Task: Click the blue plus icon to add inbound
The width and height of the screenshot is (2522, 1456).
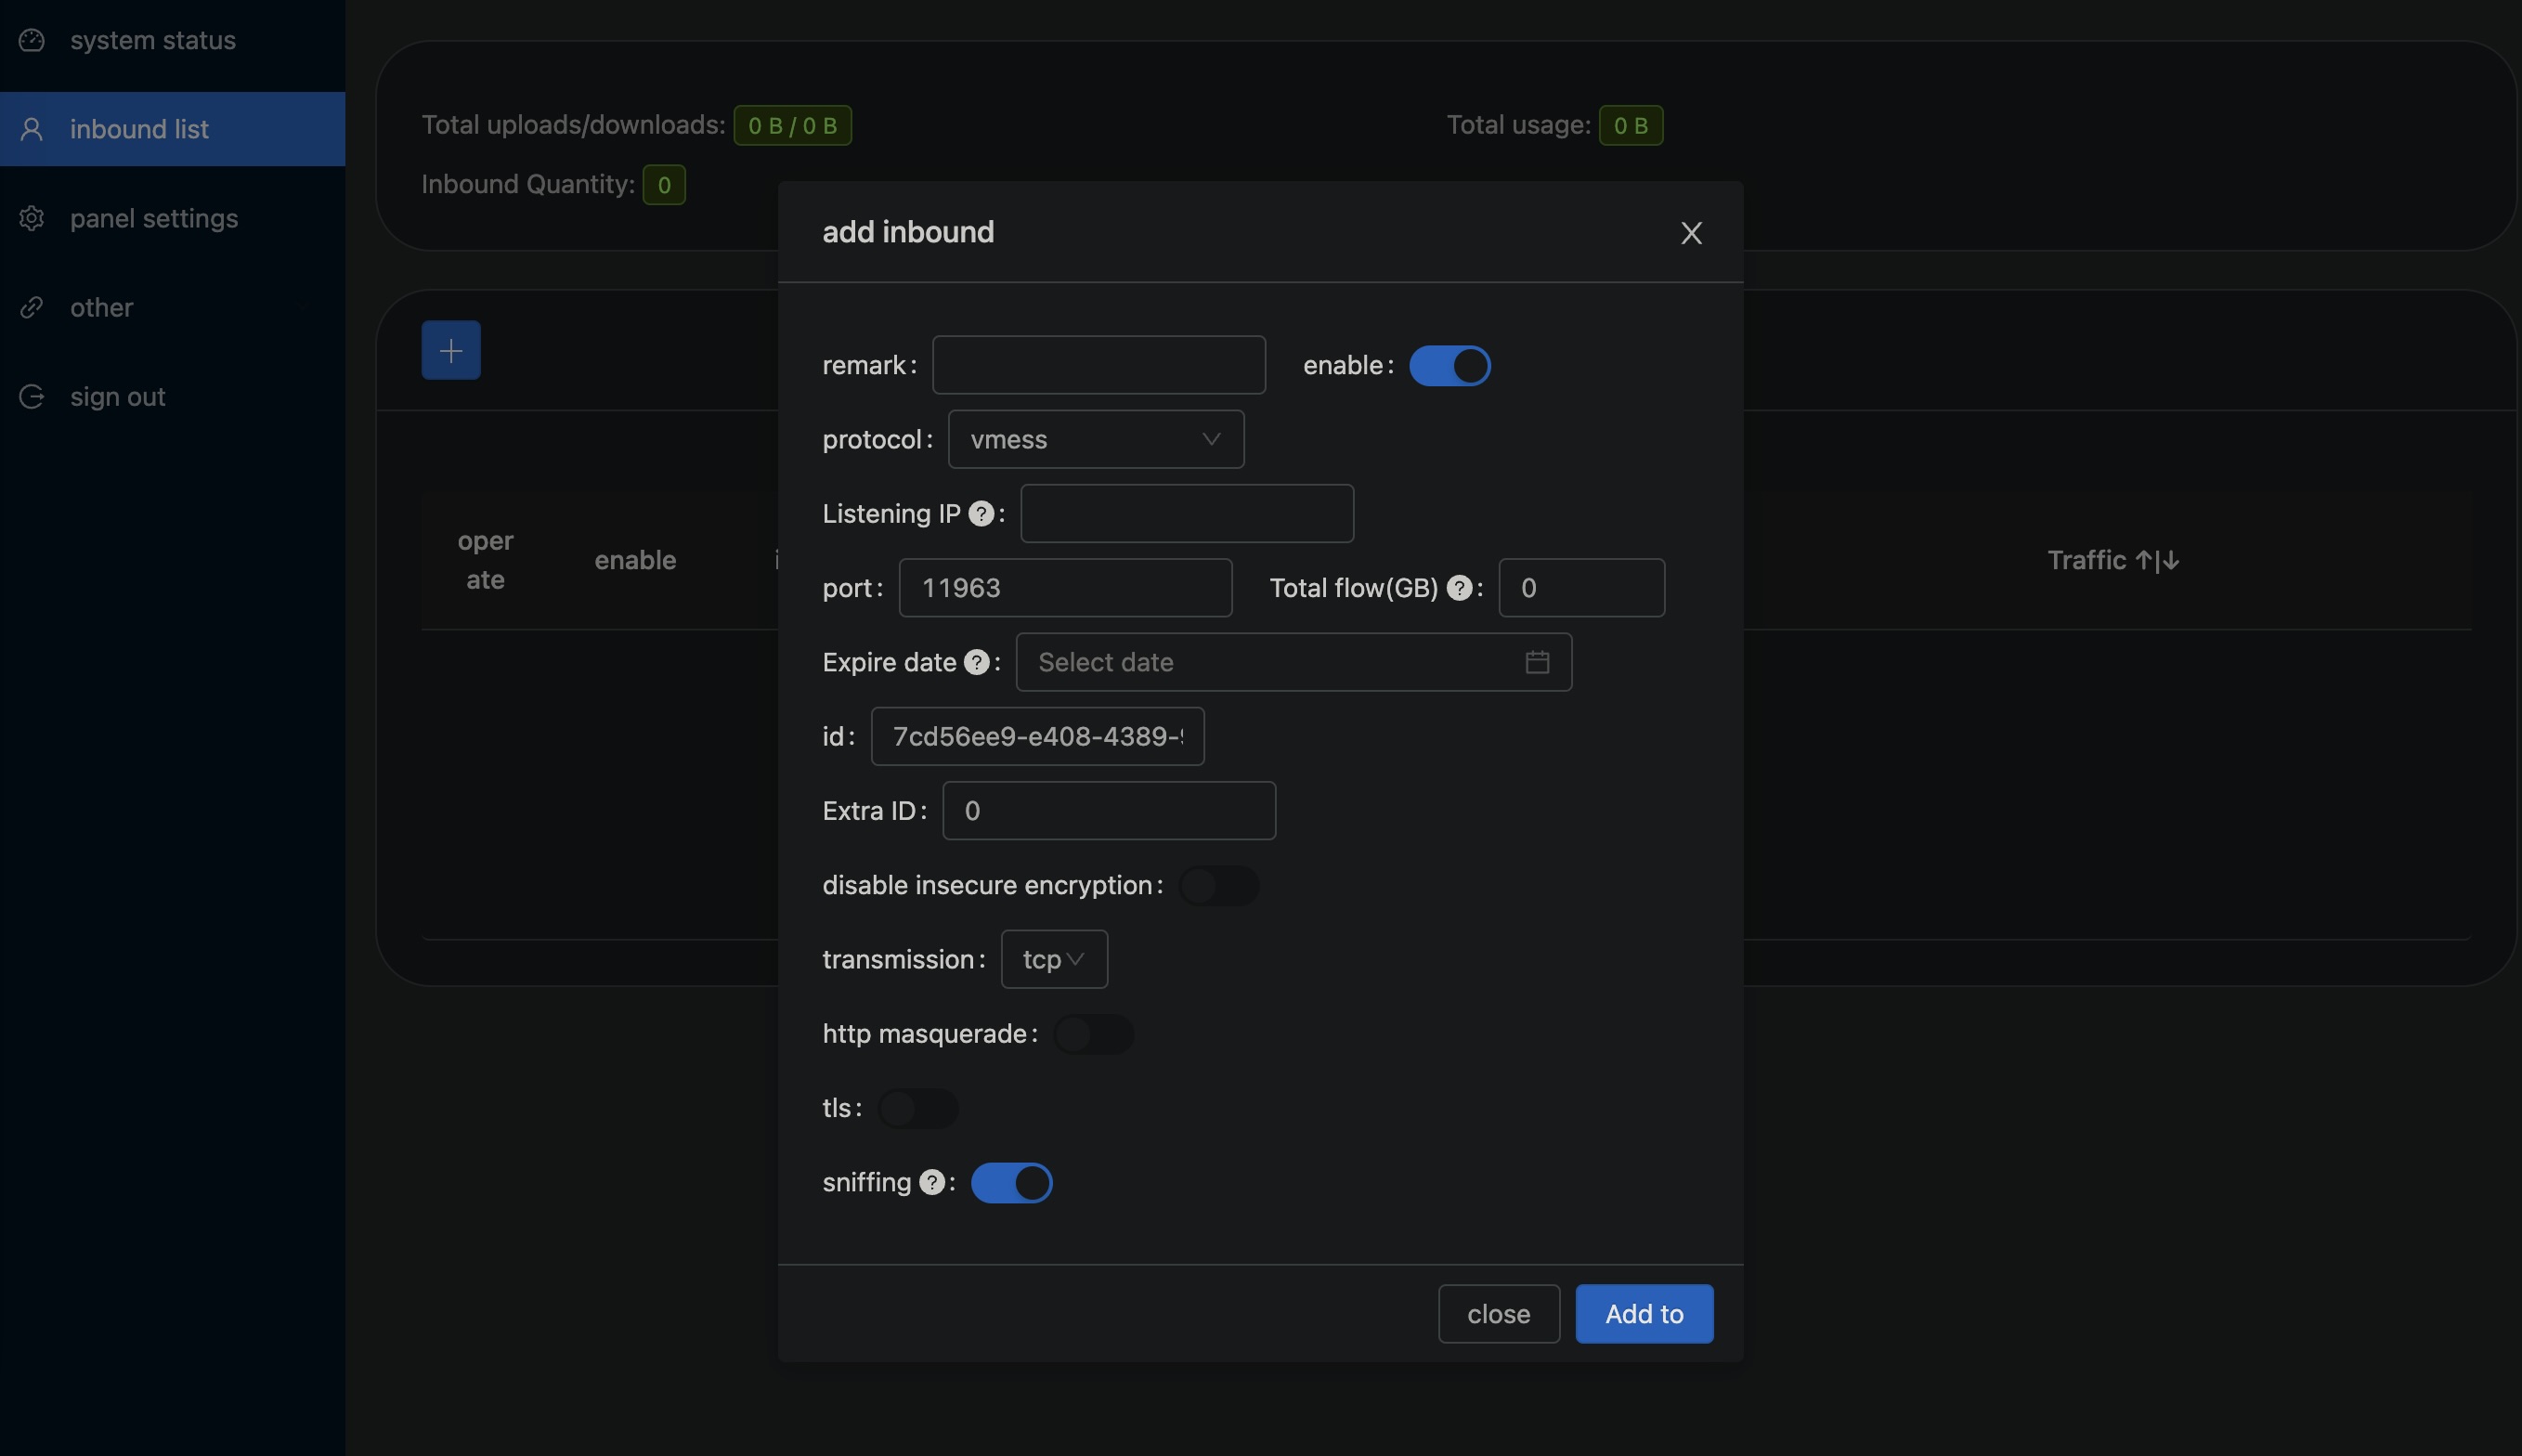Action: [451, 349]
